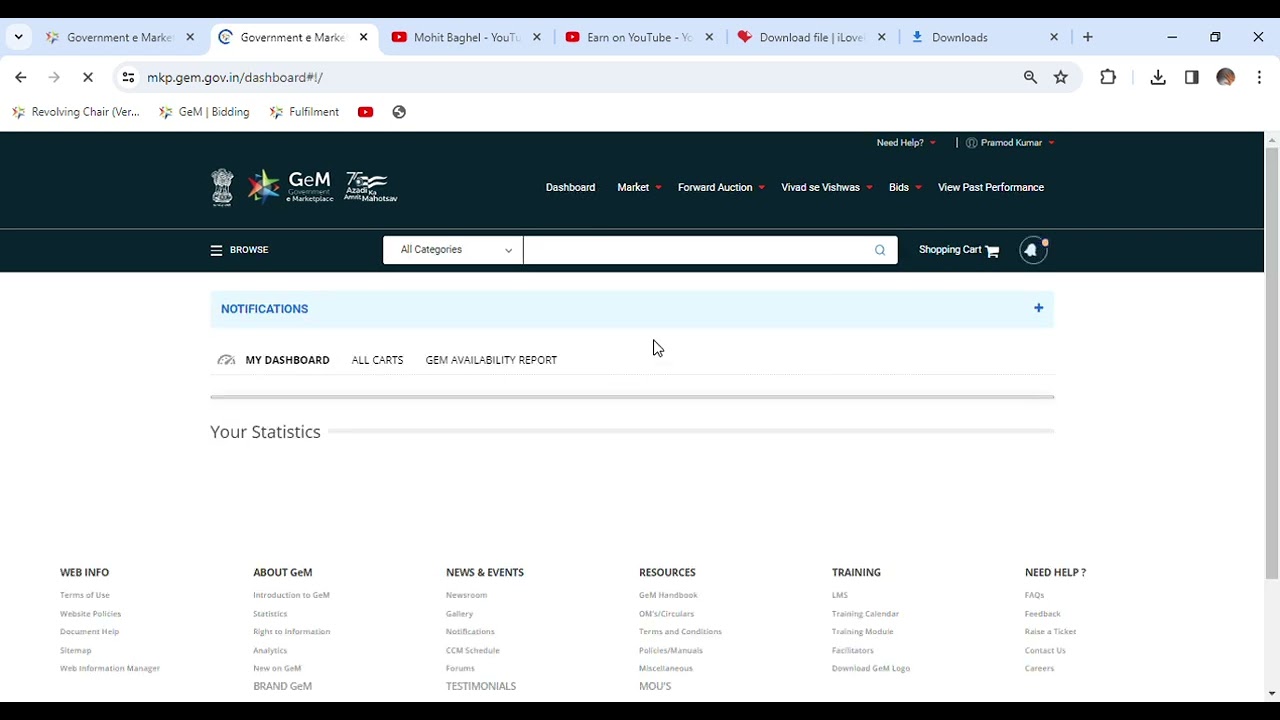Expand the NOTIFICATIONS panel plus

[x=1038, y=308]
